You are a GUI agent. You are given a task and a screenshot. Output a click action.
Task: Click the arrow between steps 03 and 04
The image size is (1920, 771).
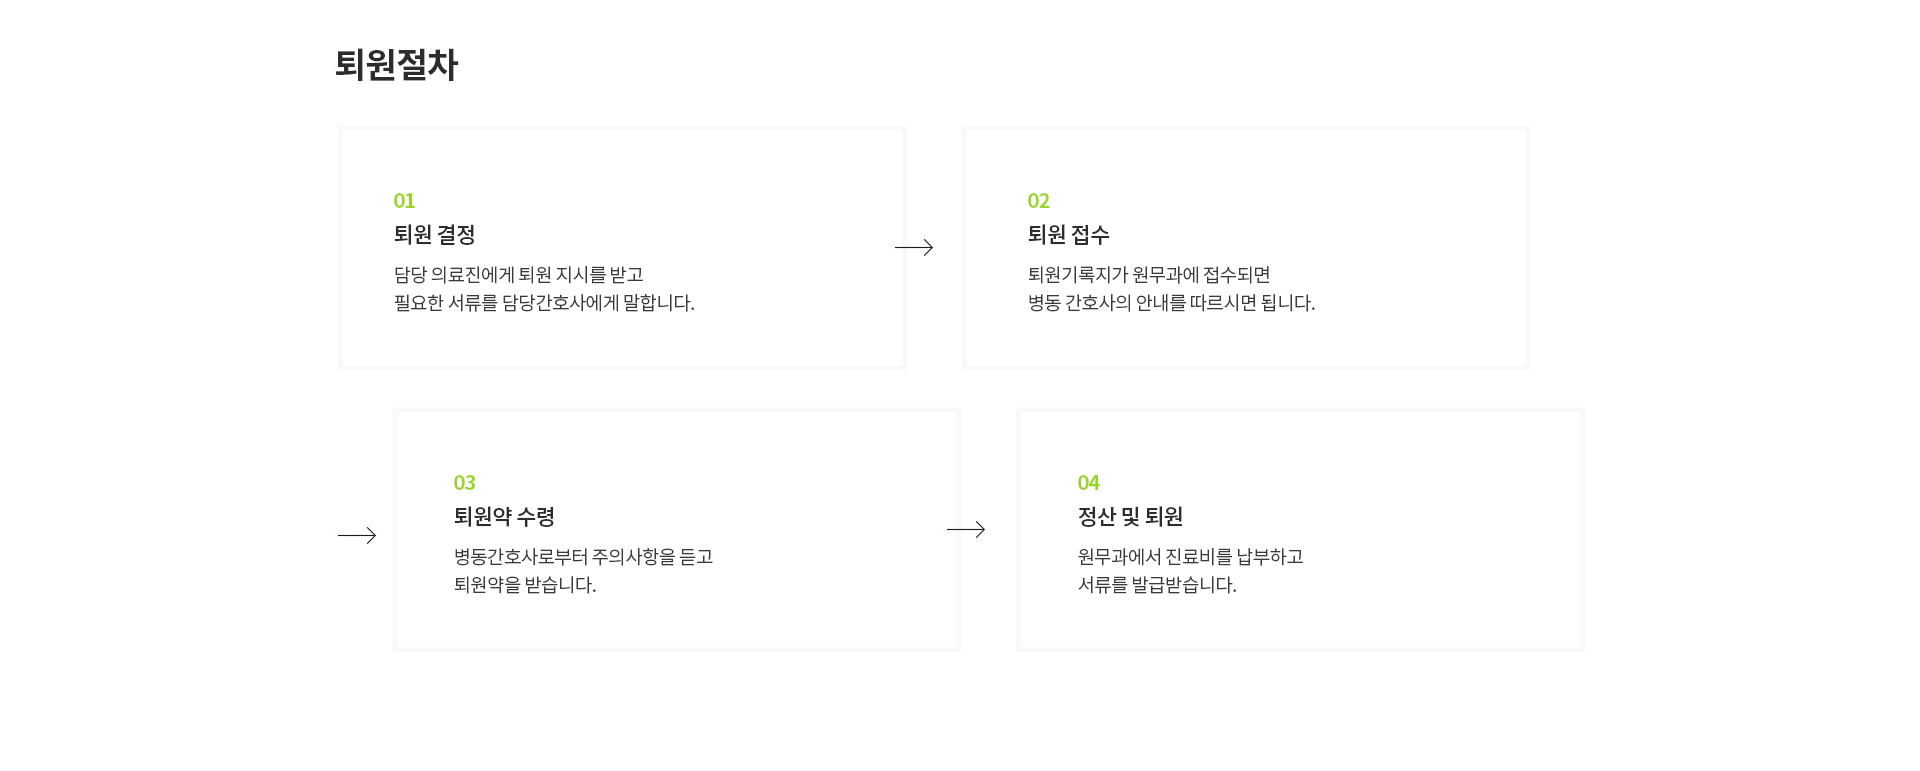pyautogui.click(x=966, y=529)
